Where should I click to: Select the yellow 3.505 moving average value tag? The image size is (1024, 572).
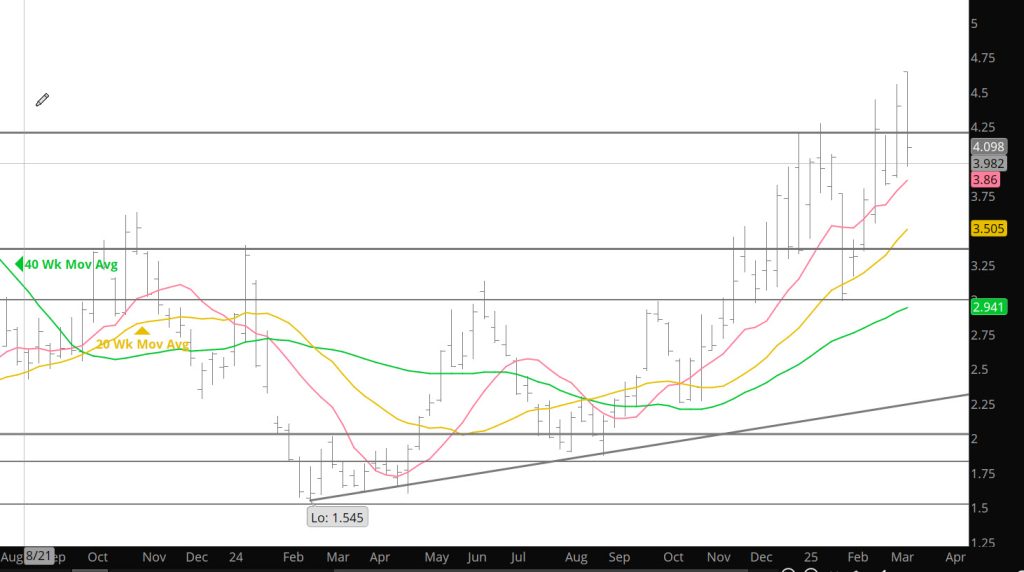(988, 228)
